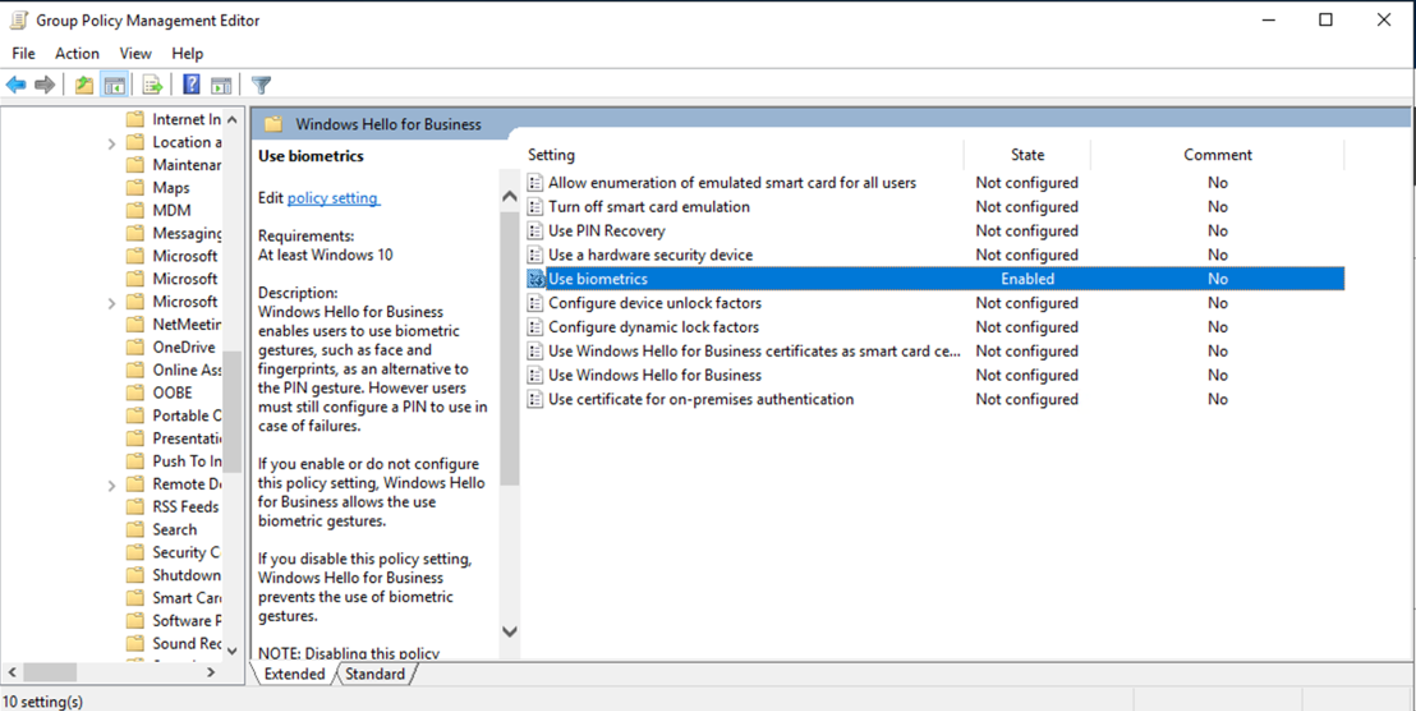Open the View menu
This screenshot has height=711, width=1416.
pos(135,53)
